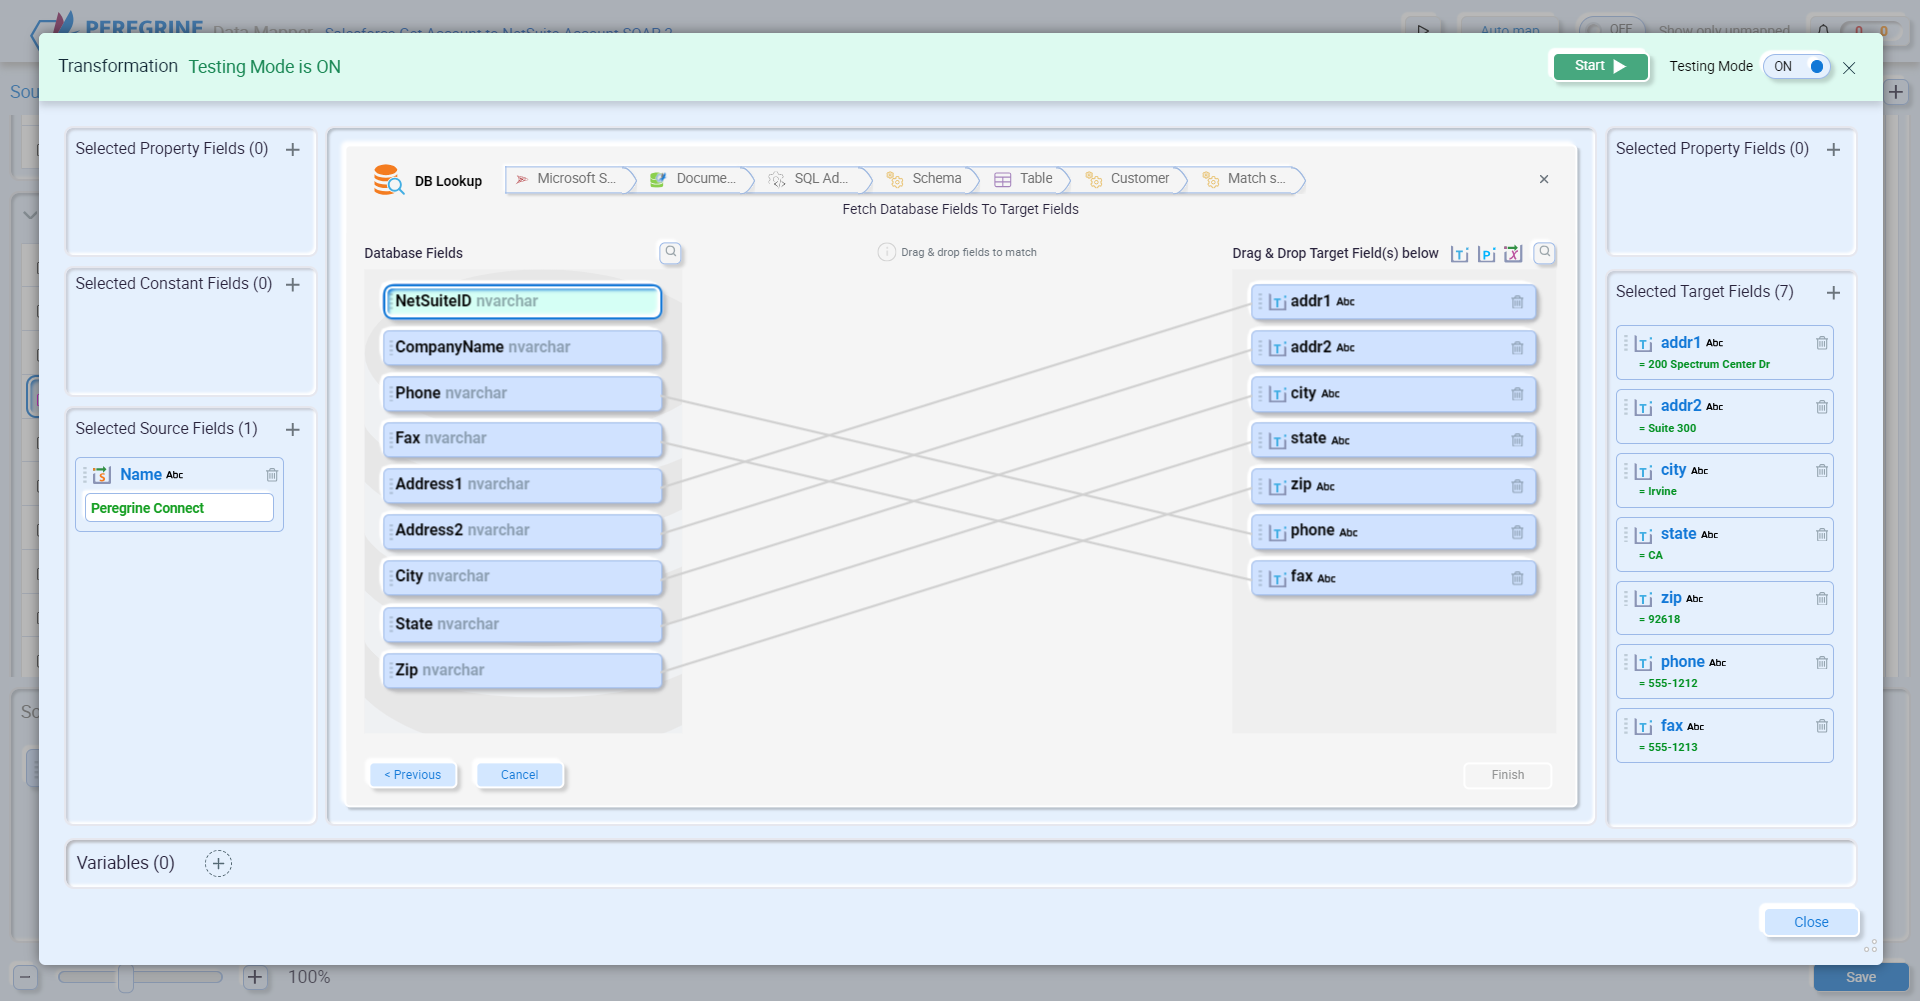
Task: Select the Schema breadcrumb step
Action: [926, 179]
